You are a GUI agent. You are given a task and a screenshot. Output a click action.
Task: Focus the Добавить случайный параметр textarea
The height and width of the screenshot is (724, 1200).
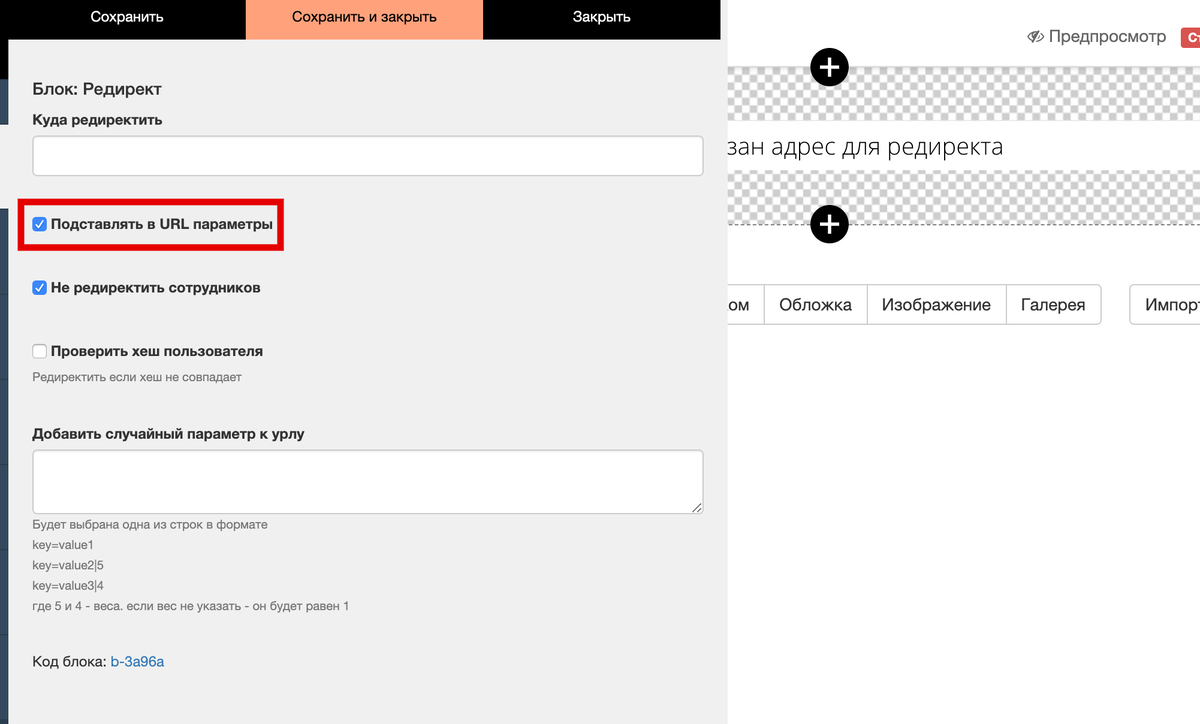pos(368,482)
